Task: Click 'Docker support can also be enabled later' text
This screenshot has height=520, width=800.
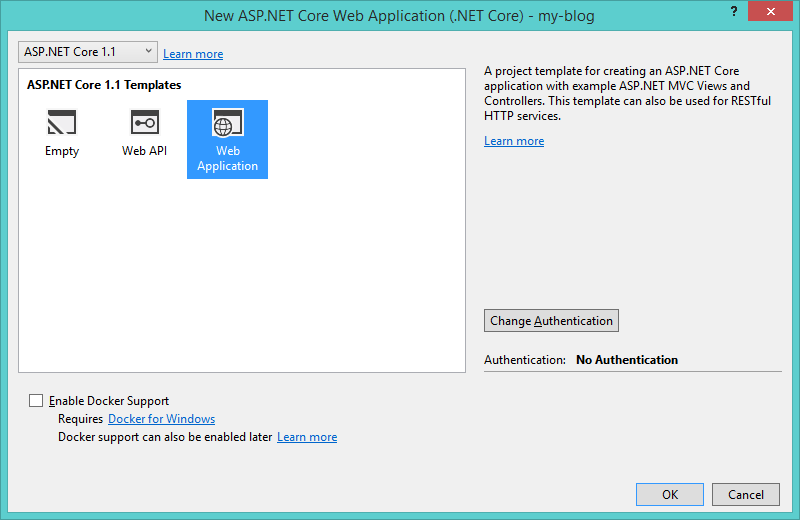Action: [x=165, y=437]
